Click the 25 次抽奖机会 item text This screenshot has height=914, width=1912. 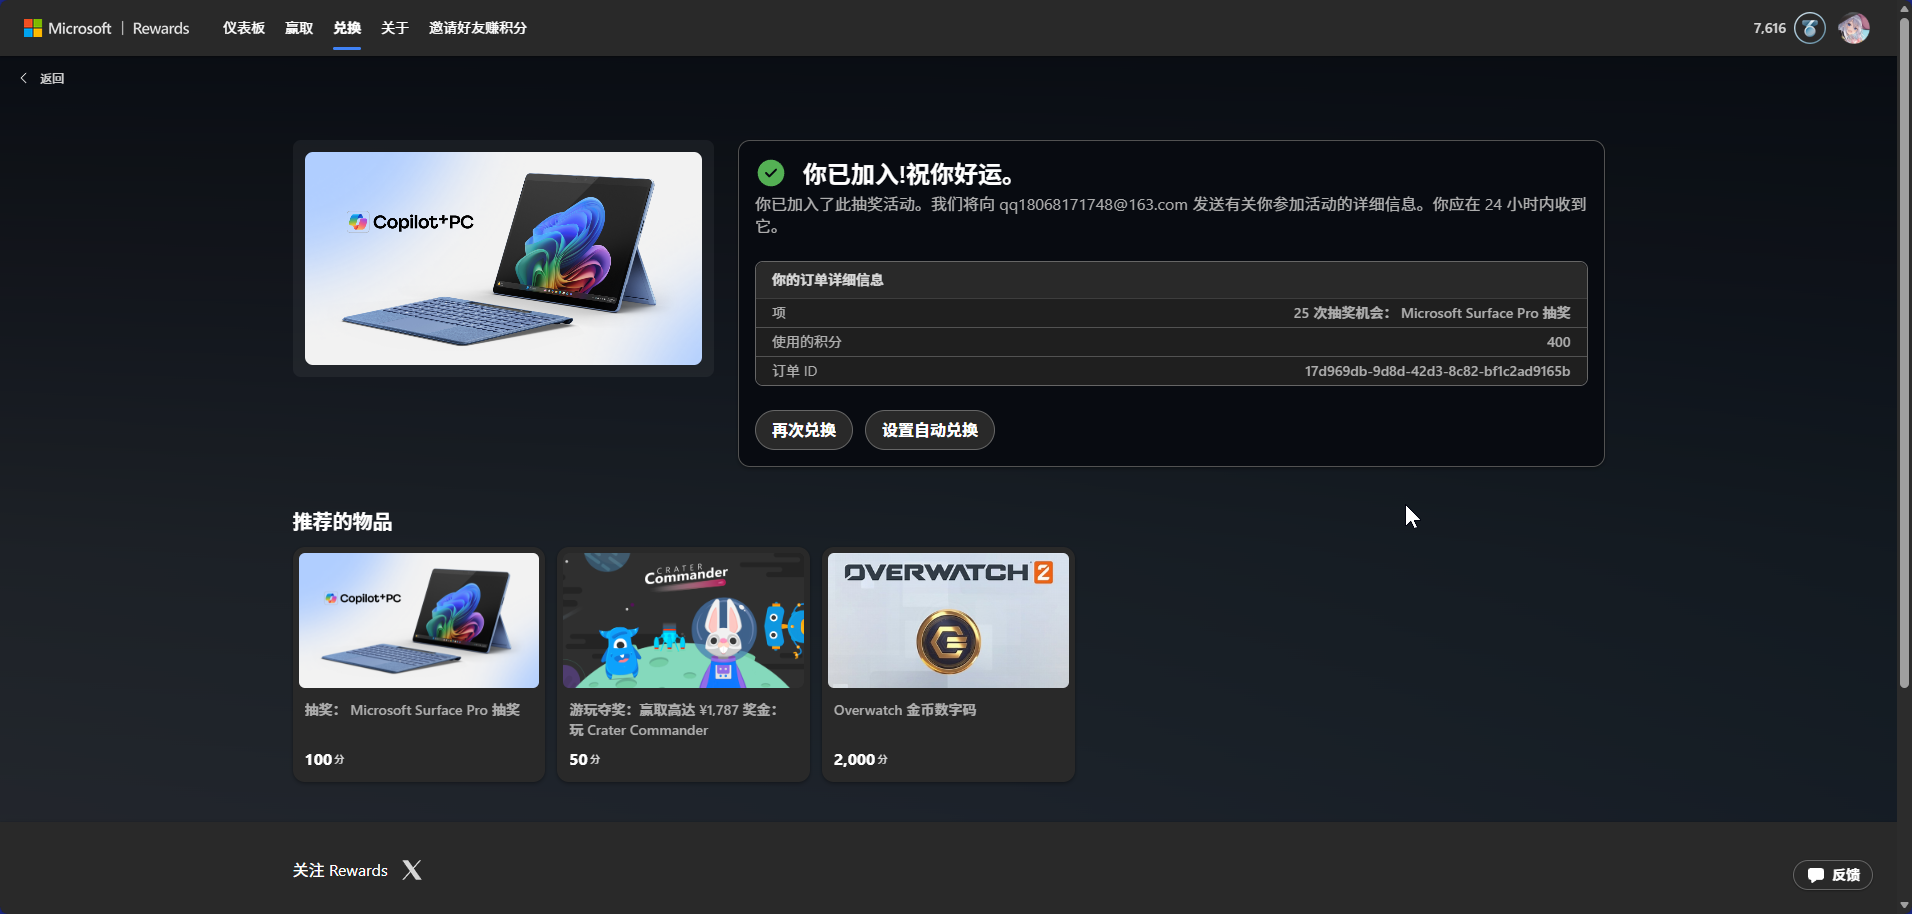(1431, 313)
